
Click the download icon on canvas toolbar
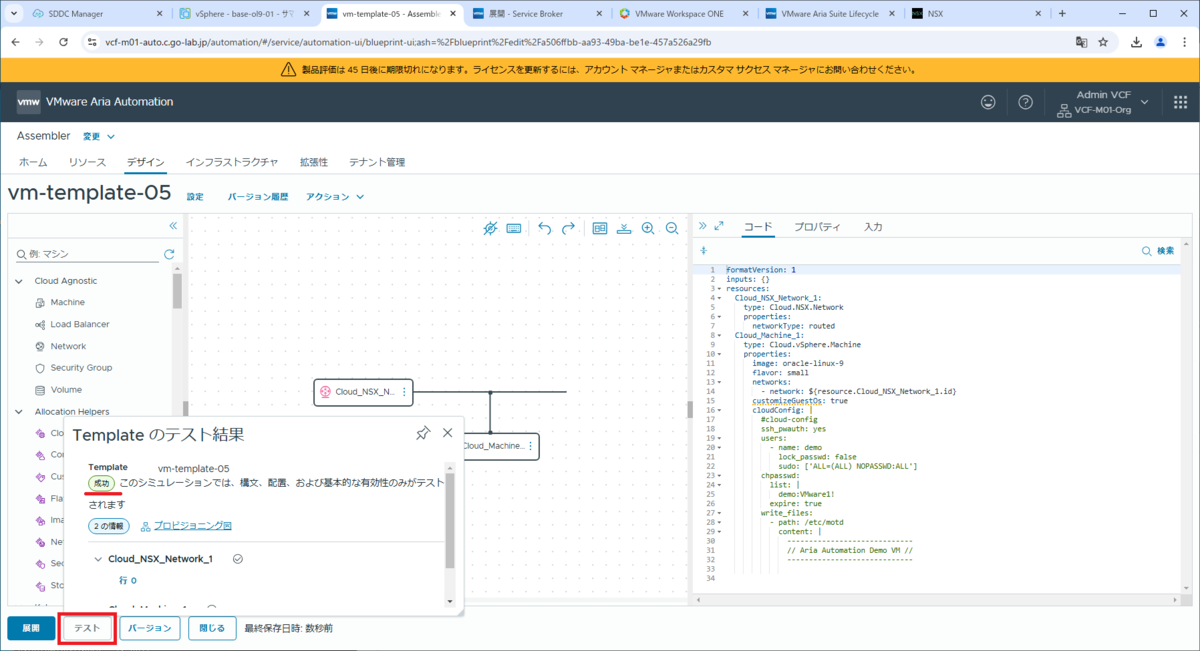[624, 228]
